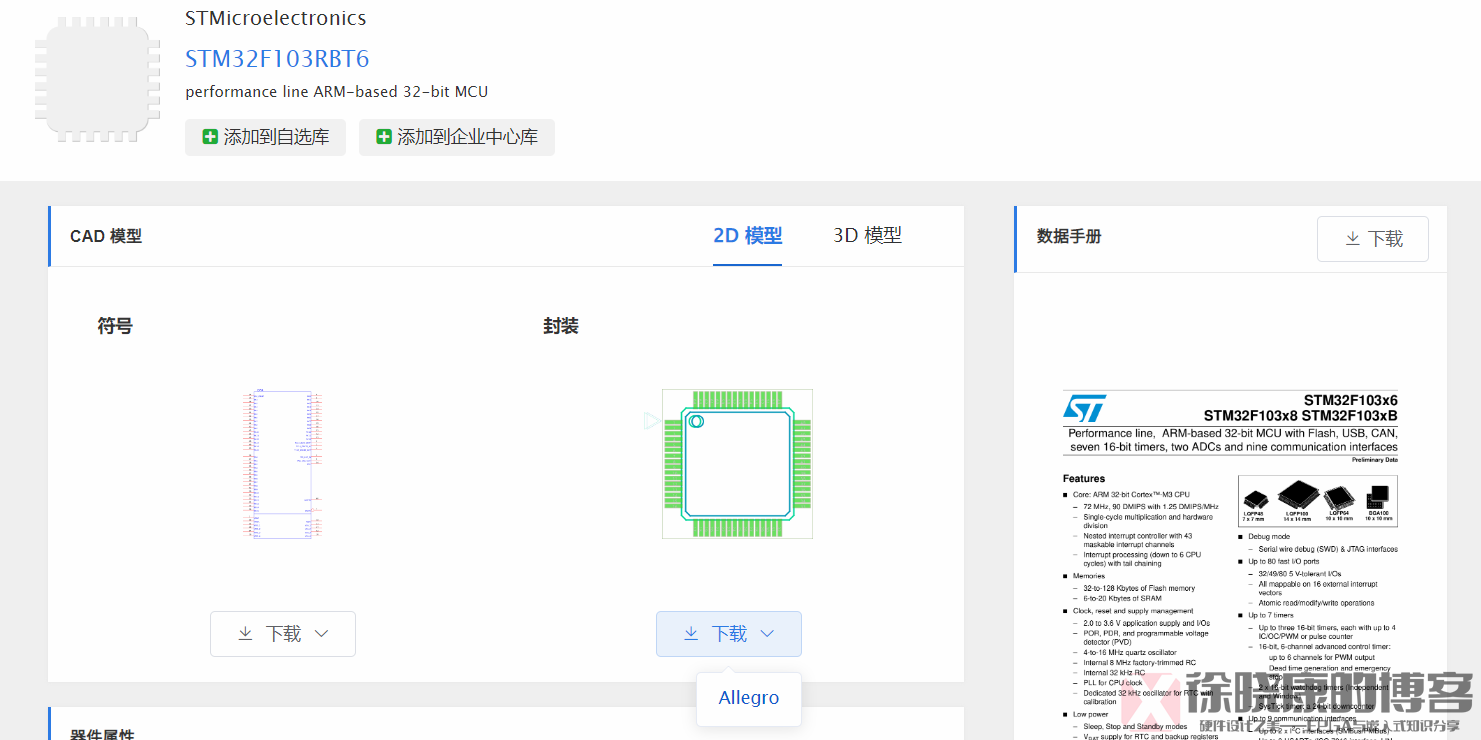Expand the chevron on footprint download button
This screenshot has height=740, width=1481.
[767, 634]
